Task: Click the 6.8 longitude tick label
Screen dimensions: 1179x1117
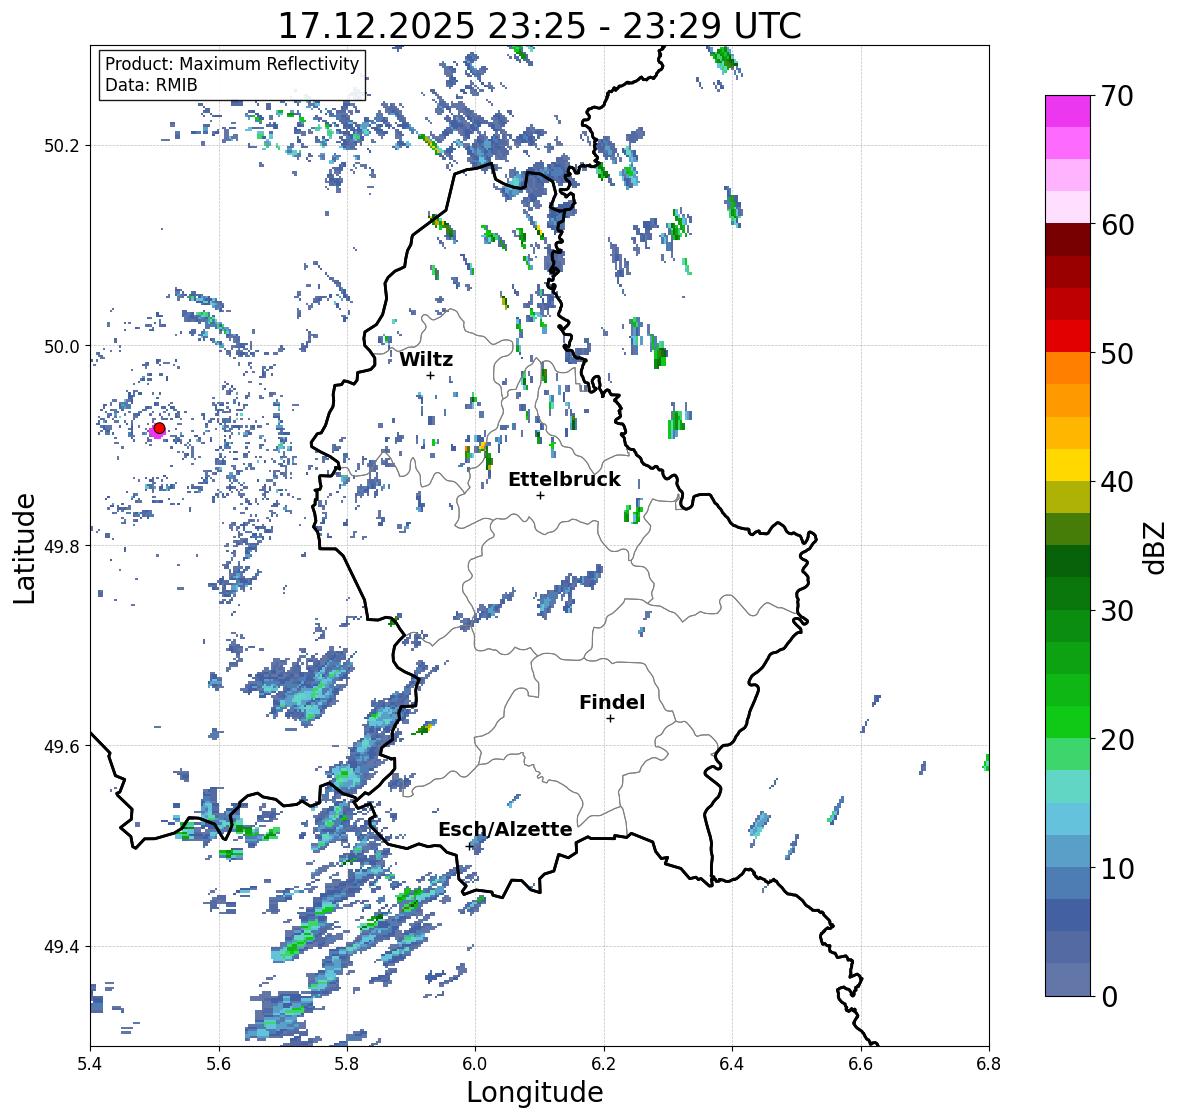Action: pyautogui.click(x=989, y=1064)
